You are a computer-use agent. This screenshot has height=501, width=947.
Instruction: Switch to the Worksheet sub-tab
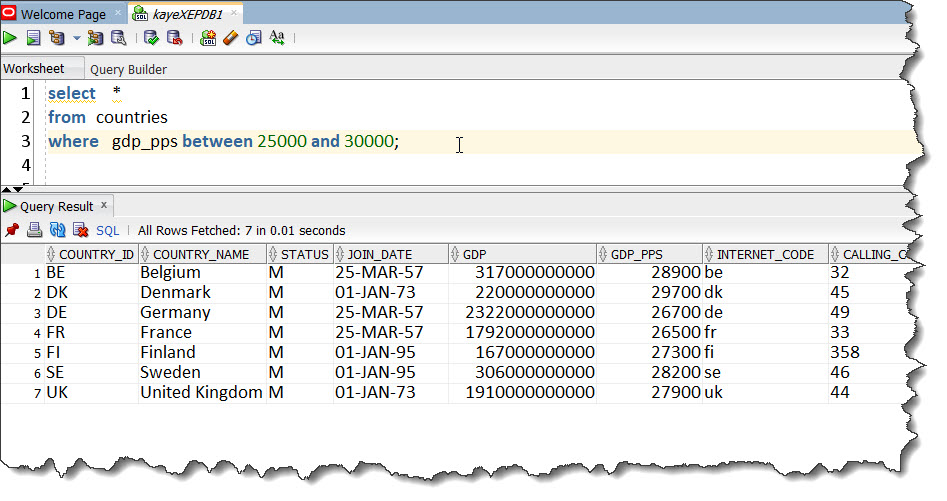tap(34, 69)
